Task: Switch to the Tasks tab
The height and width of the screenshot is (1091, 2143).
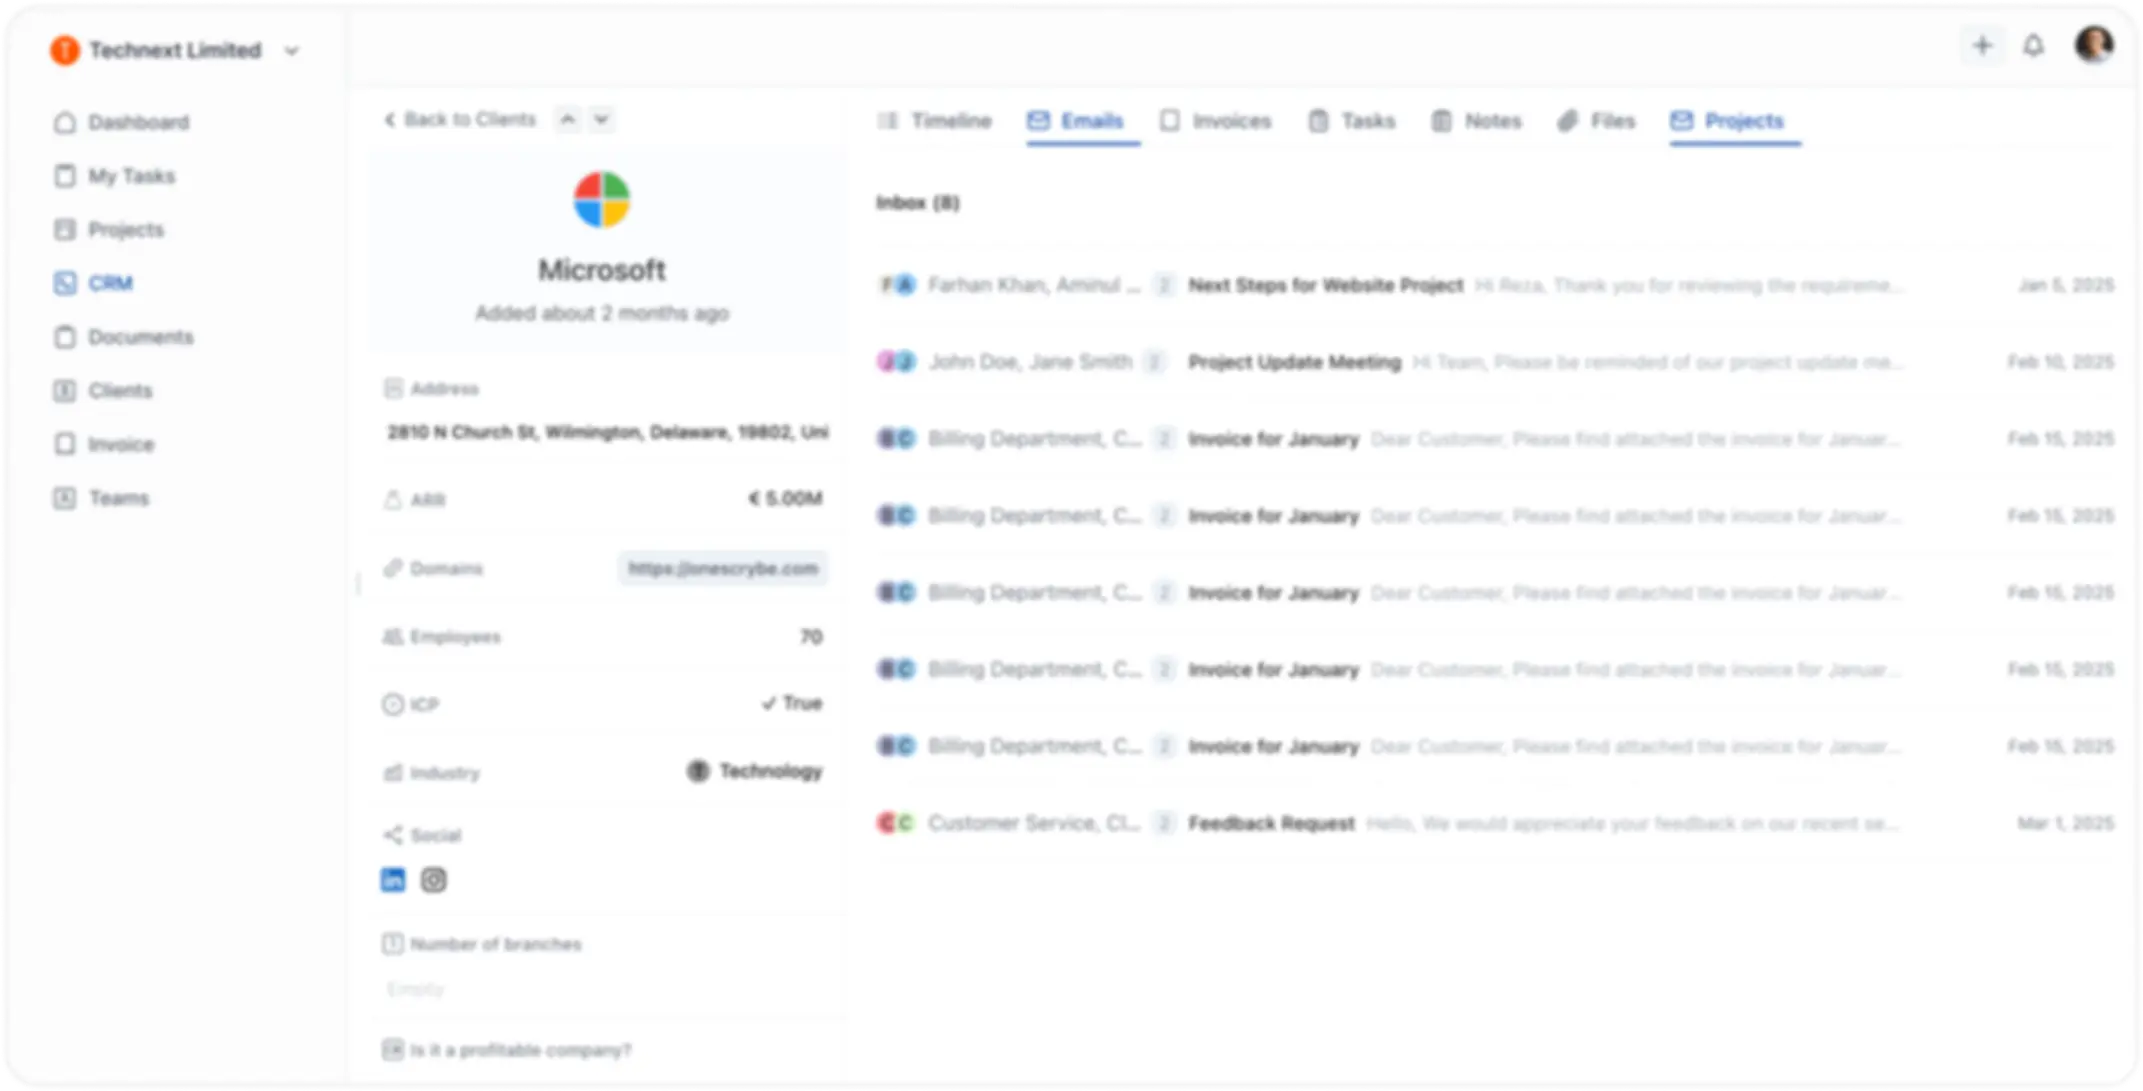Action: point(1352,121)
